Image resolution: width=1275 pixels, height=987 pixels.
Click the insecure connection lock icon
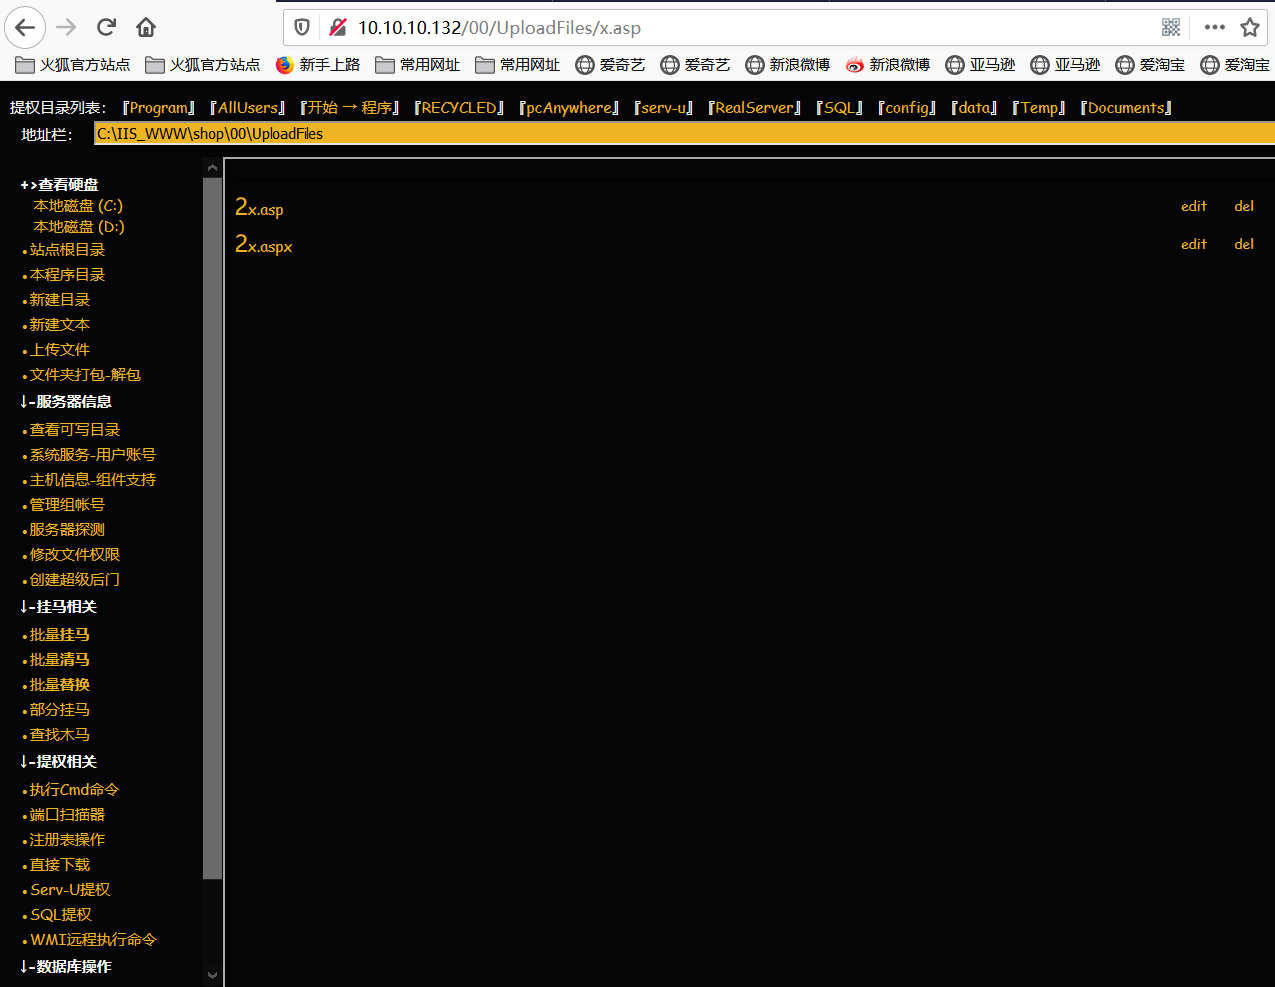338,27
